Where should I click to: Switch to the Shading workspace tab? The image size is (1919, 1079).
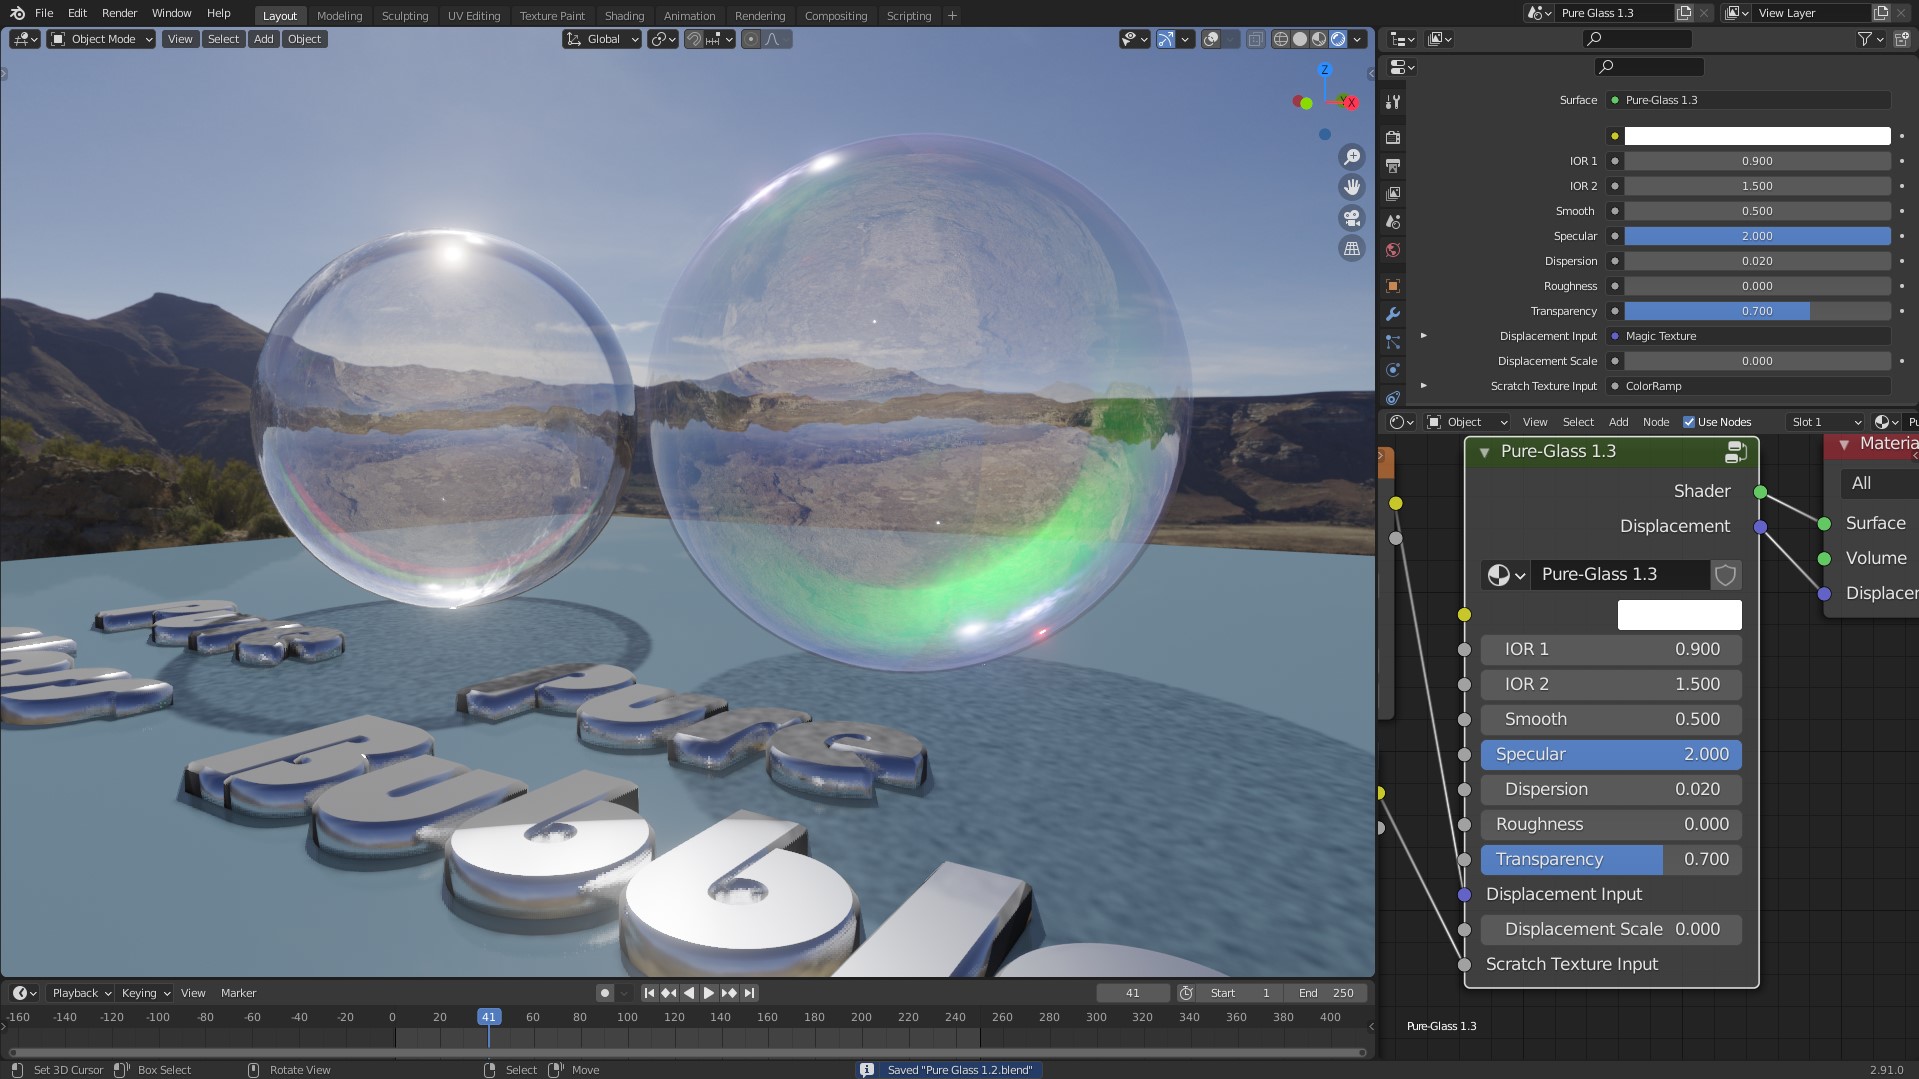click(x=624, y=15)
